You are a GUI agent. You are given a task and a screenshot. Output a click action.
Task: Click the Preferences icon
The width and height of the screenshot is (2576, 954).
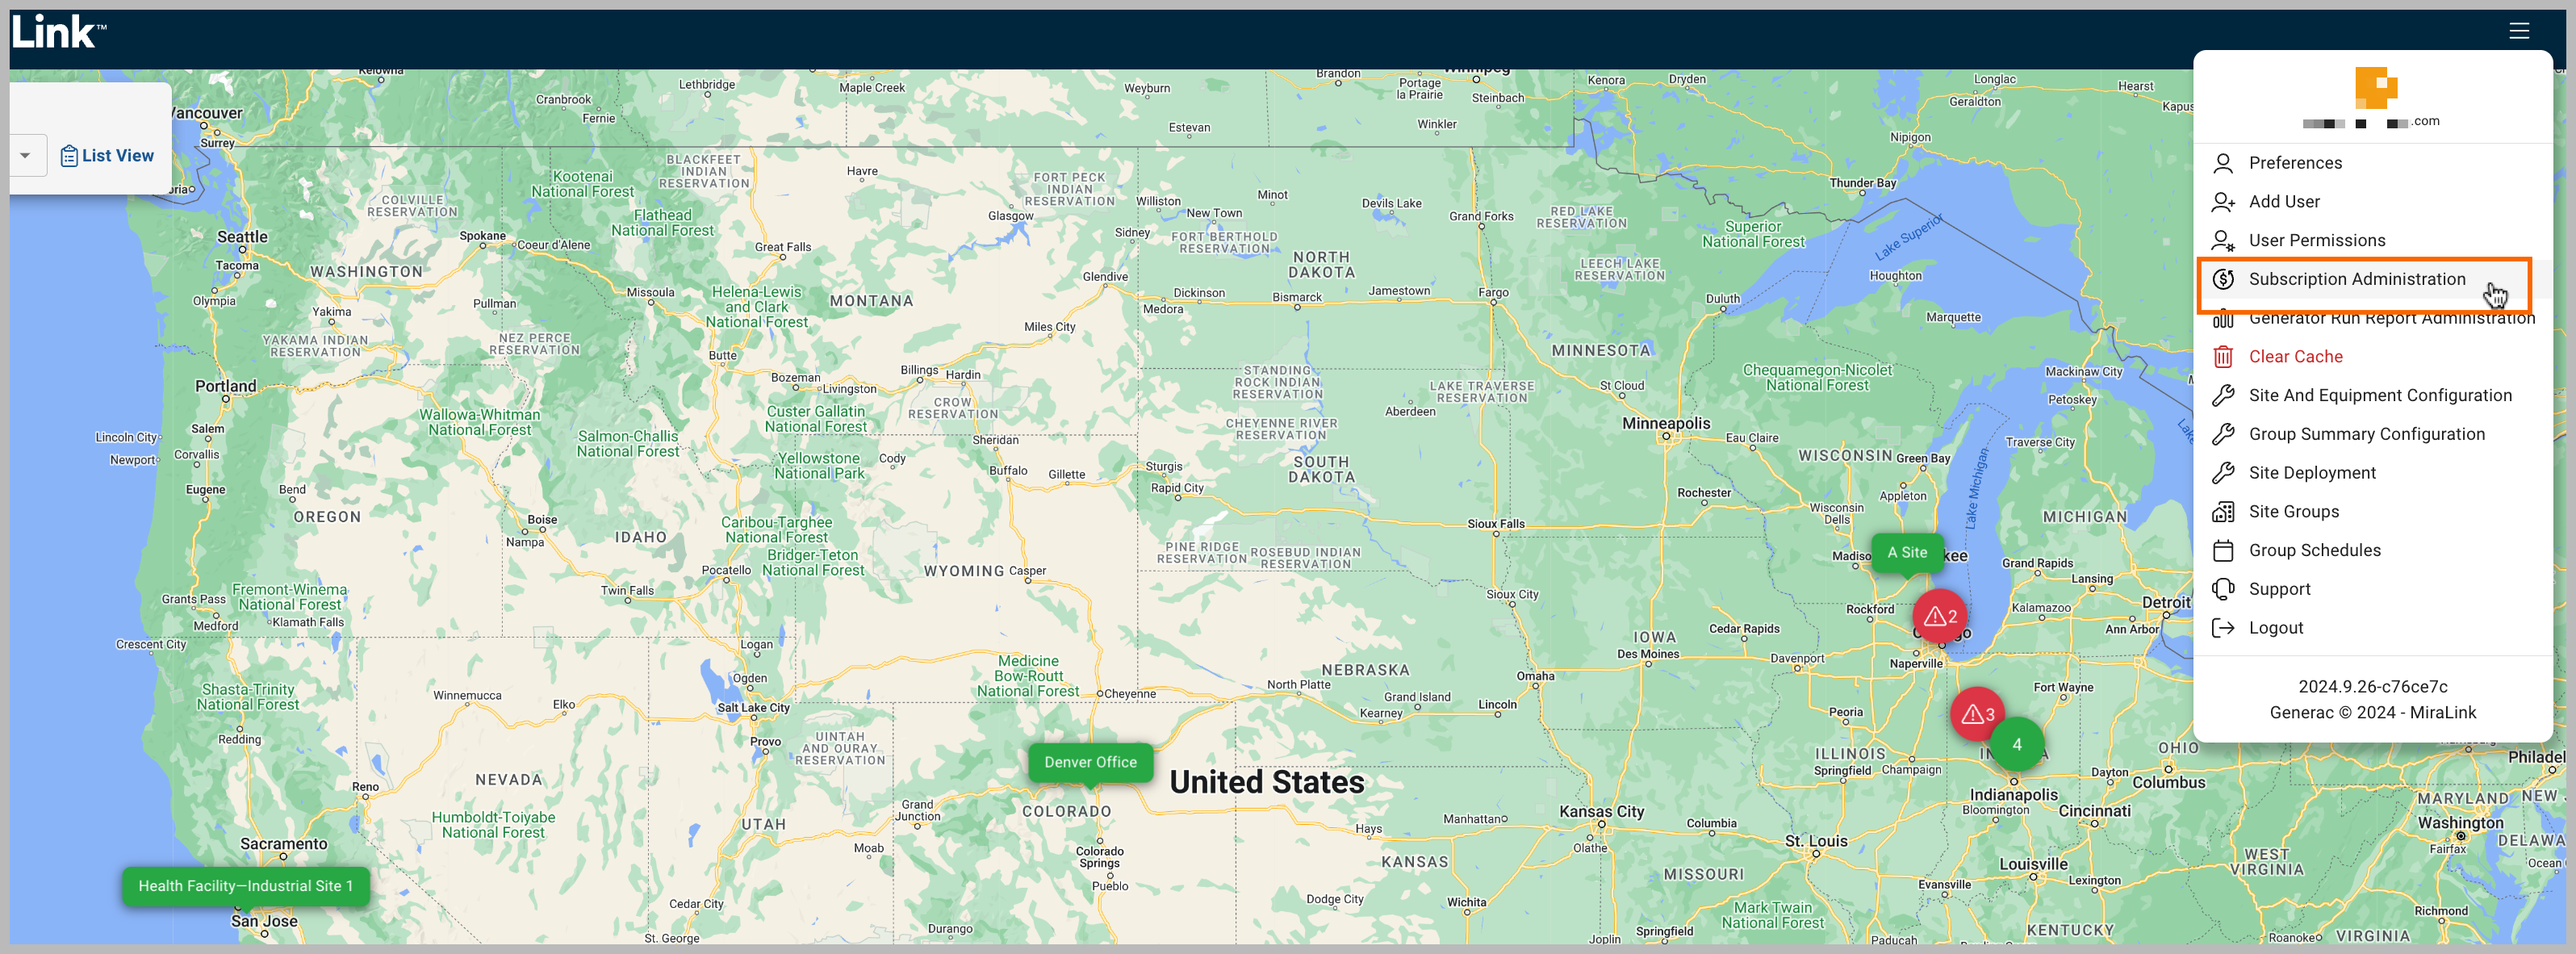tap(2224, 162)
